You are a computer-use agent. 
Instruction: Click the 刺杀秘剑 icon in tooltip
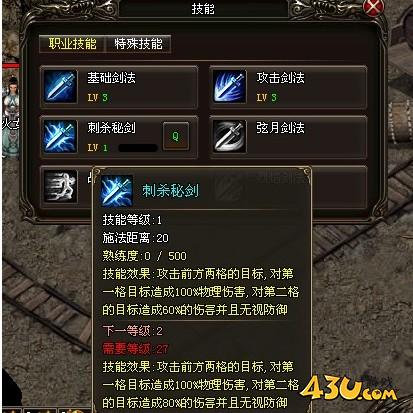click(x=117, y=191)
